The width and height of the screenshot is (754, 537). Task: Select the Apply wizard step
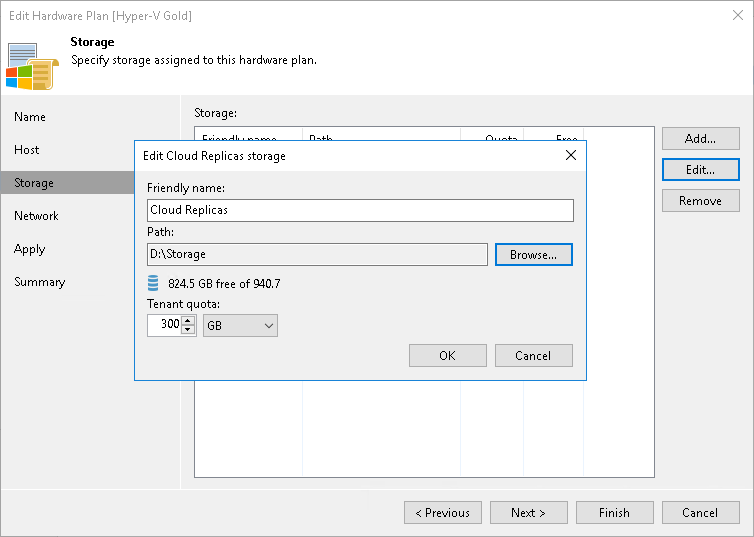click(29, 249)
